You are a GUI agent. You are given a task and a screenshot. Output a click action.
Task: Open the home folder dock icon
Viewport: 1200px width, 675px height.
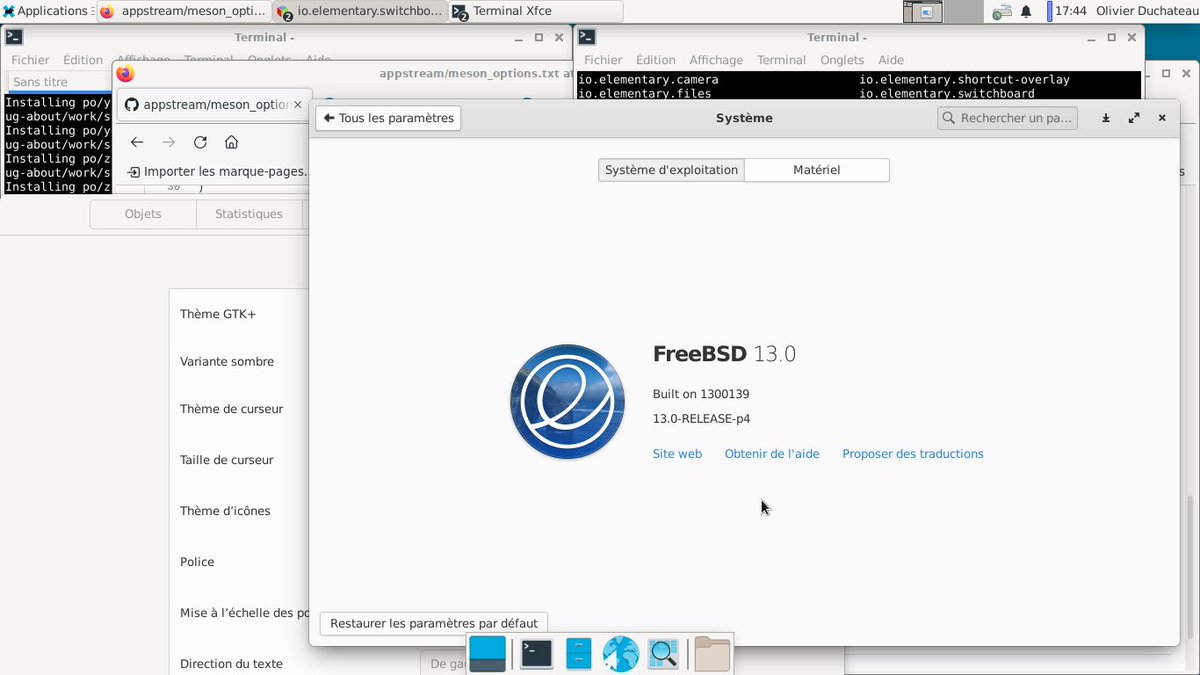(x=712, y=654)
